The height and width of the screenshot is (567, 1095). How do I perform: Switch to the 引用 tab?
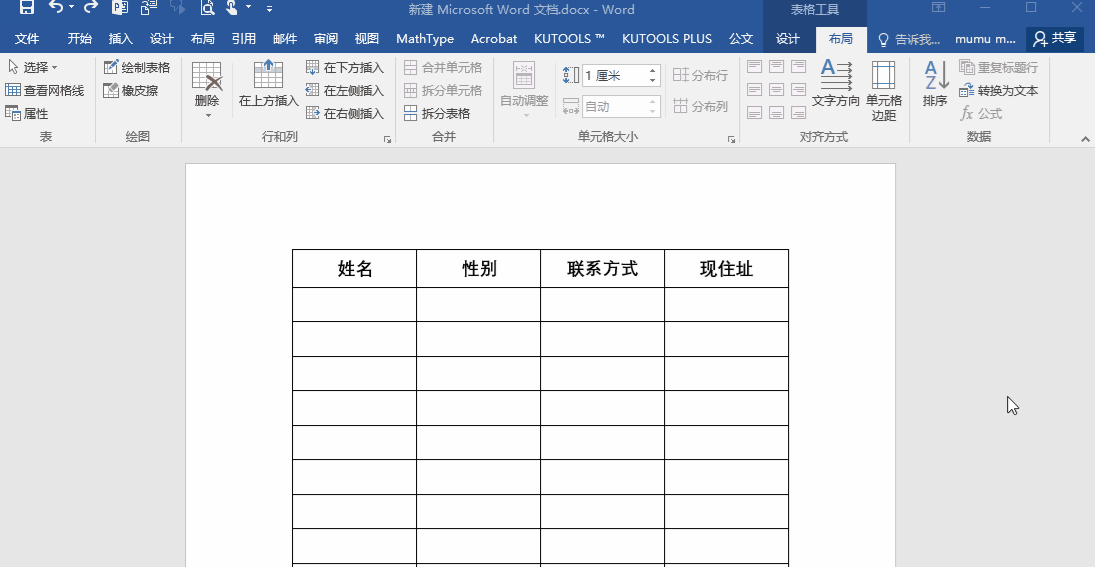click(x=244, y=38)
